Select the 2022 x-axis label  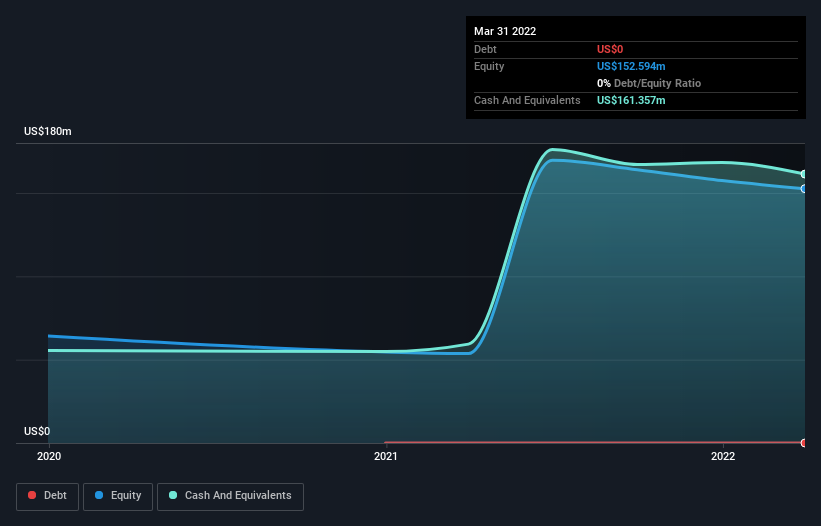[723, 456]
